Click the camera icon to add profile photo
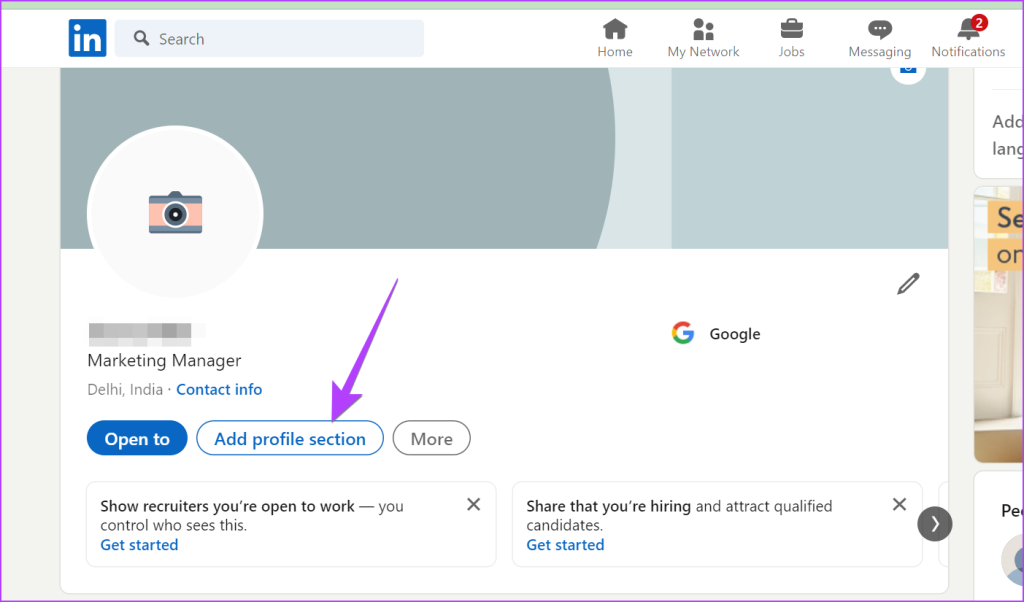This screenshot has height=602, width=1024. click(175, 212)
